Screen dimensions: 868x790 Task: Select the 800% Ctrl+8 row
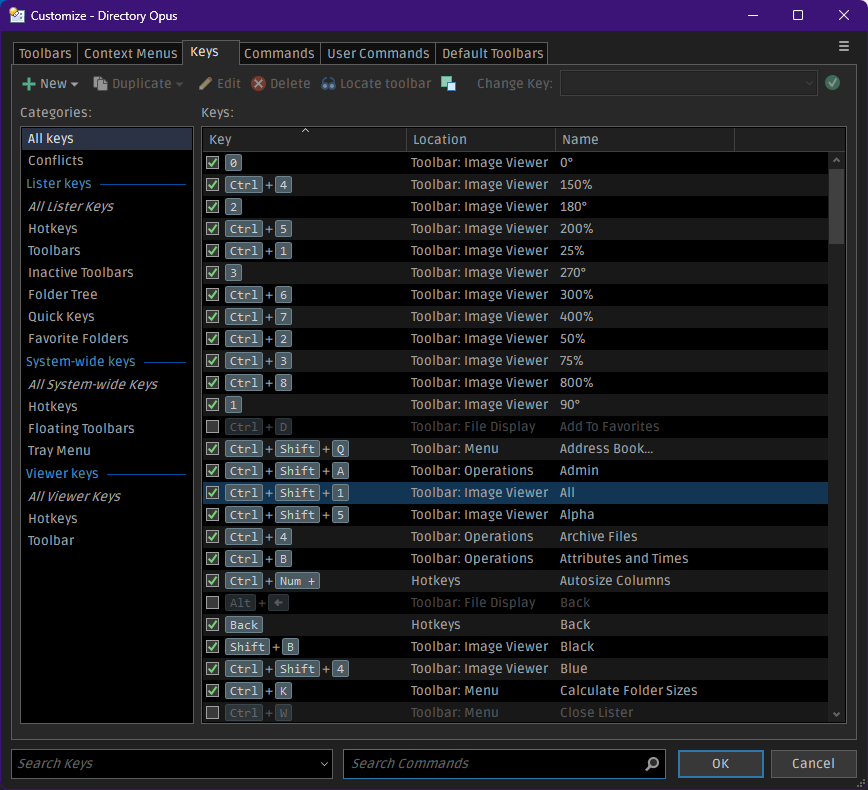click(515, 383)
